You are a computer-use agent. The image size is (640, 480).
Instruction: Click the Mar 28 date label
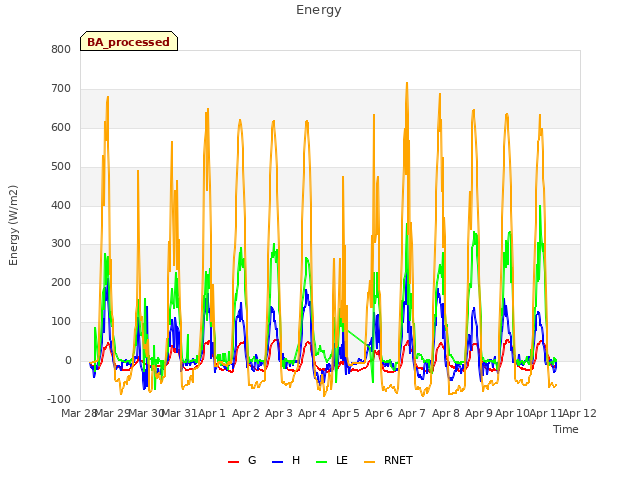(78, 413)
